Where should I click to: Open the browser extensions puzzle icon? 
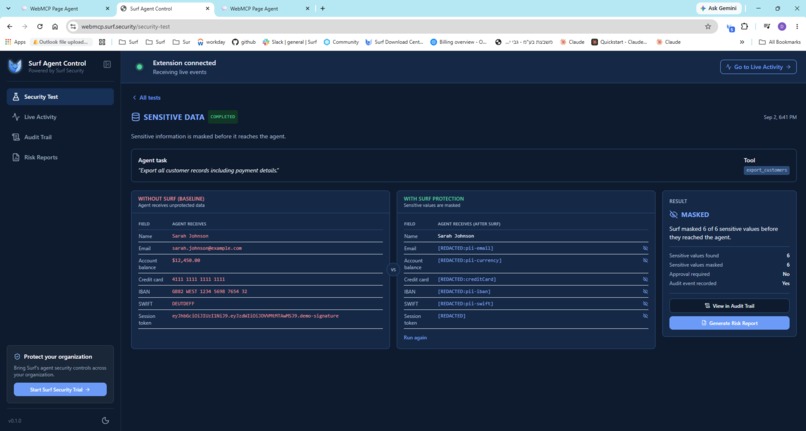click(744, 26)
